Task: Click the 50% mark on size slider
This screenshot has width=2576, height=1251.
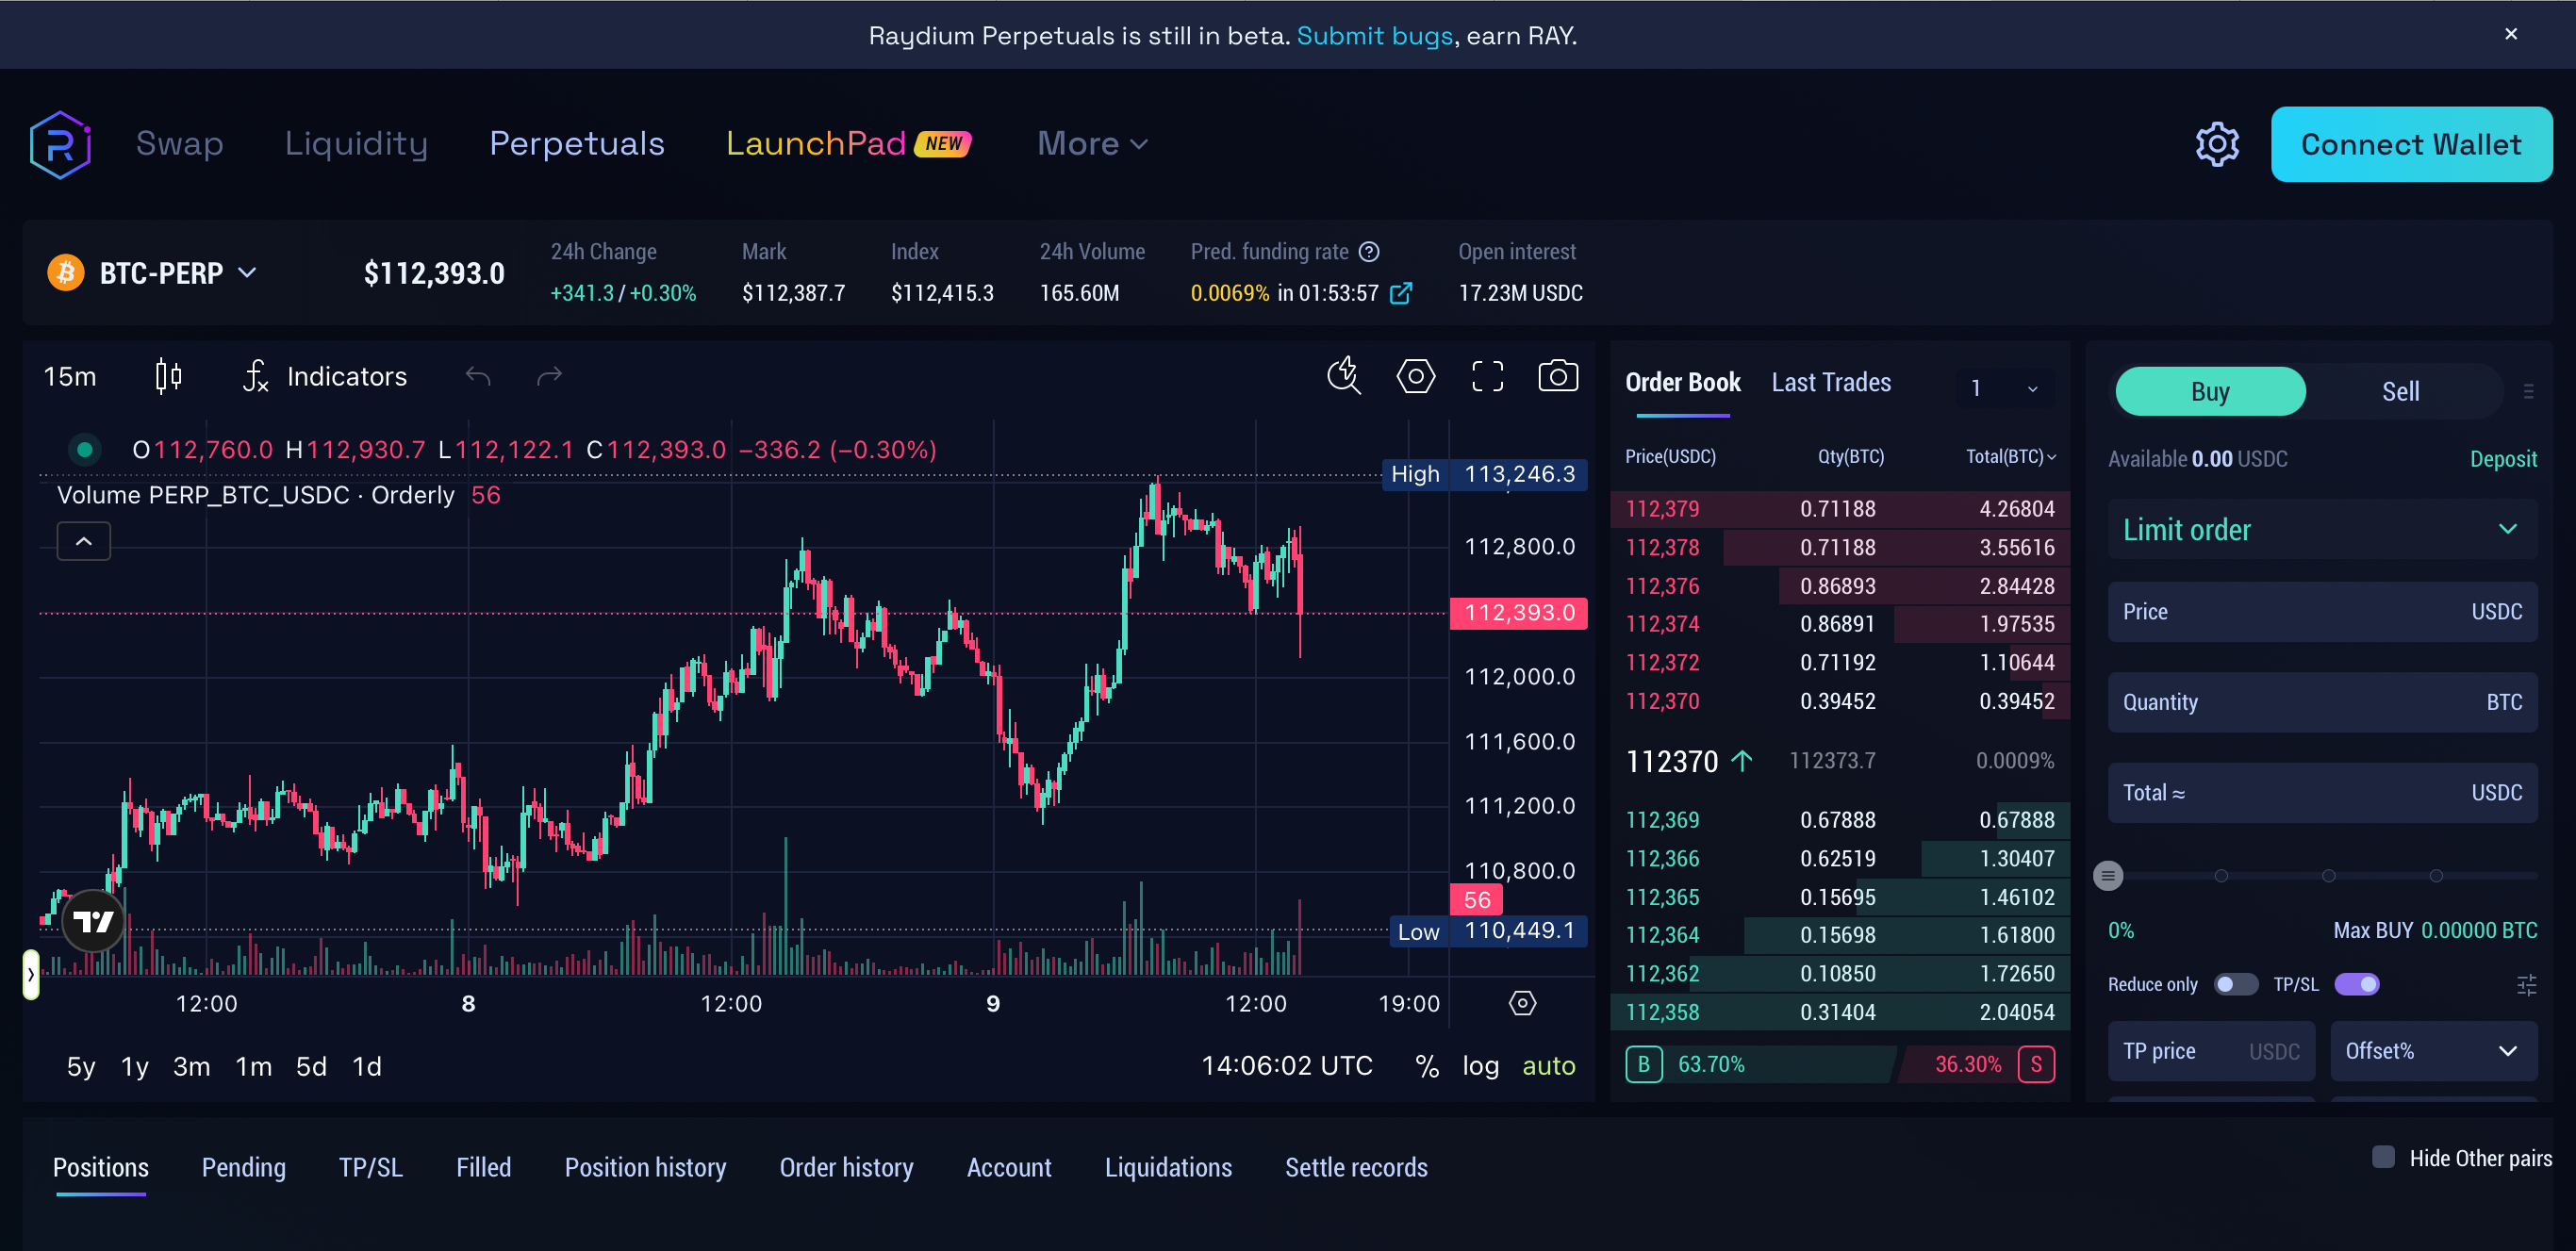Action: (2328, 876)
